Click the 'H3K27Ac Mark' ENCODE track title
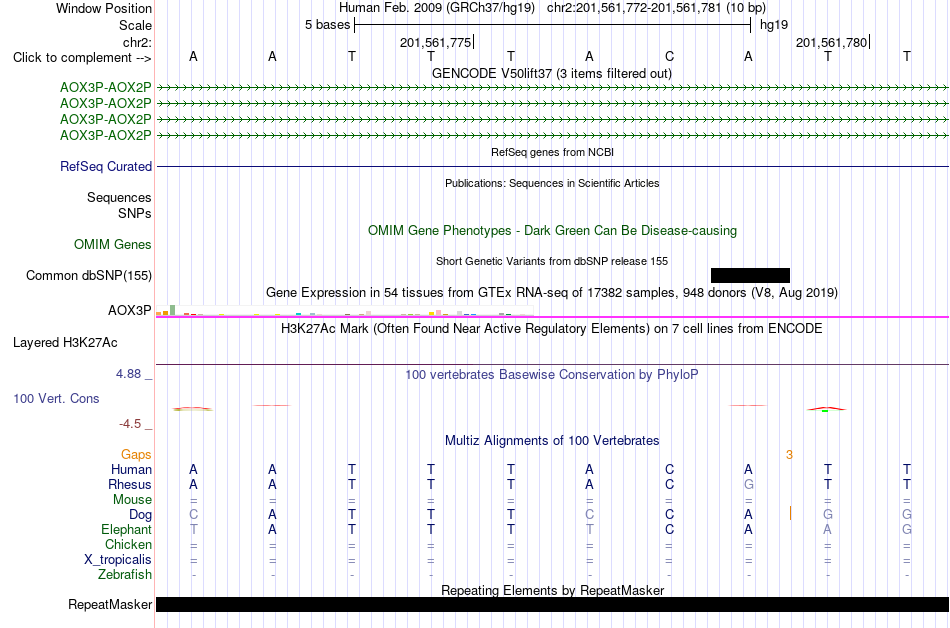 (551, 329)
